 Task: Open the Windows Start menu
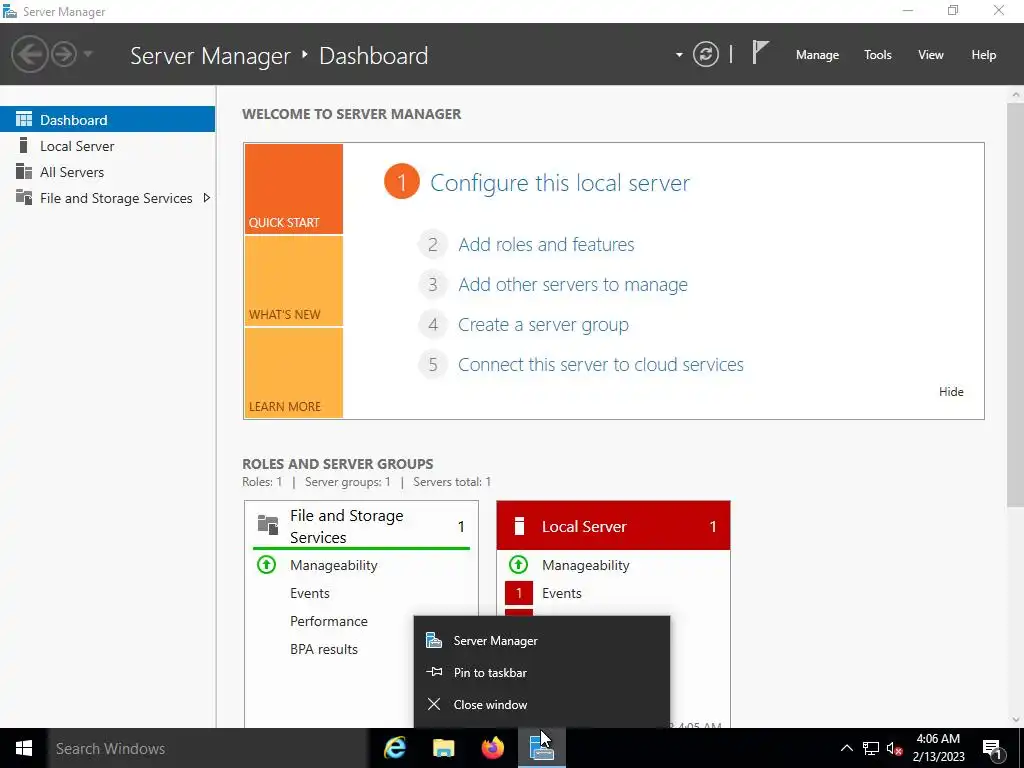(x=24, y=748)
